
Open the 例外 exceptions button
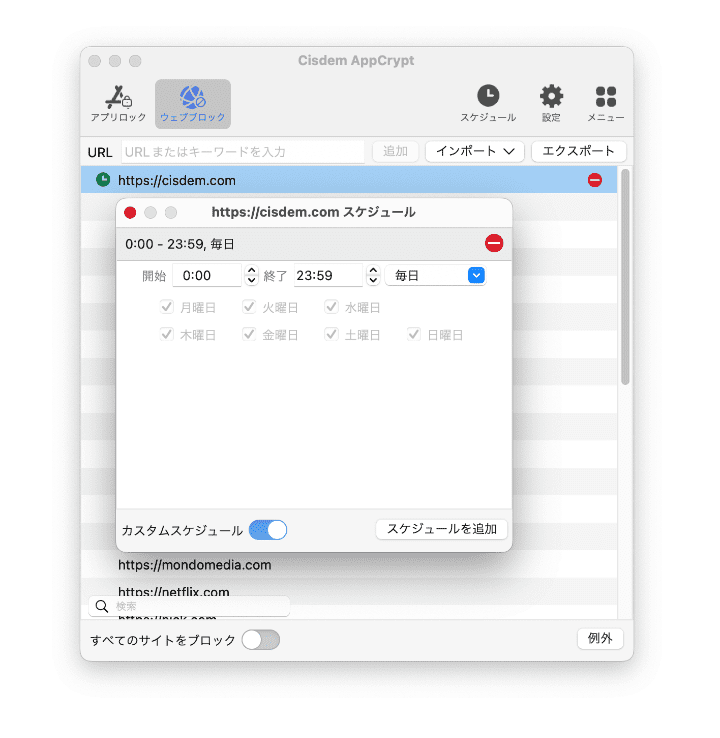pyautogui.click(x=600, y=639)
